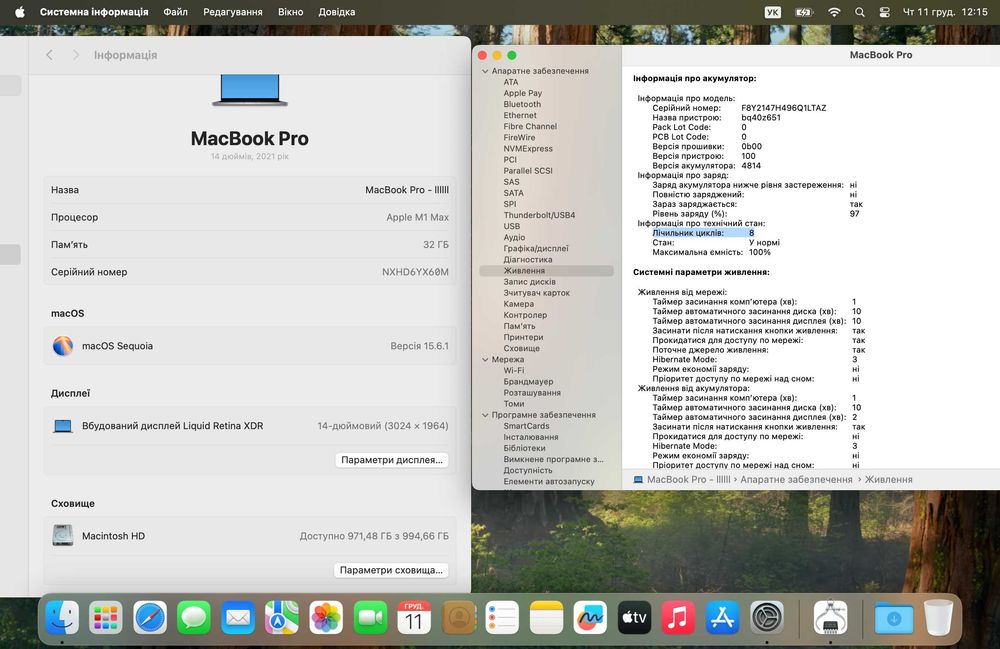Collapse Мережа tree section
This screenshot has width=1000, height=649.
click(x=485, y=360)
